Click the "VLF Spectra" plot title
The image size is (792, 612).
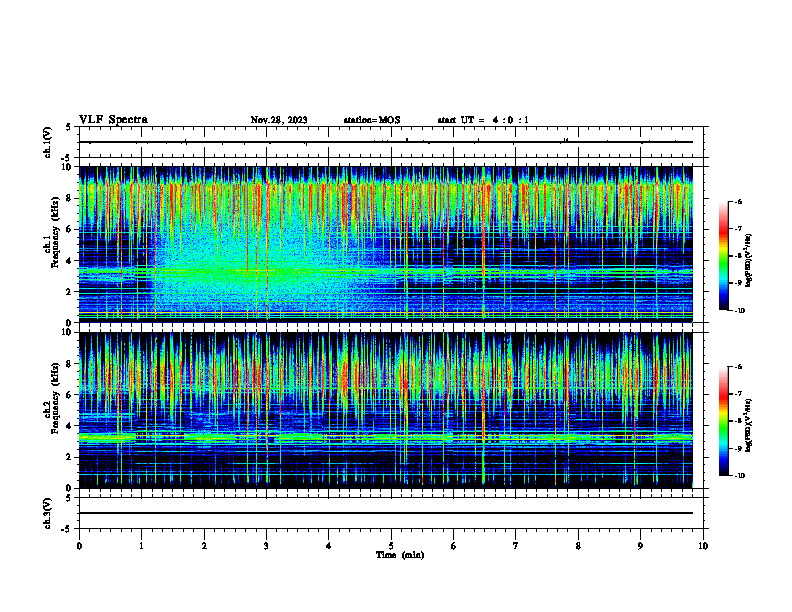[x=113, y=120]
